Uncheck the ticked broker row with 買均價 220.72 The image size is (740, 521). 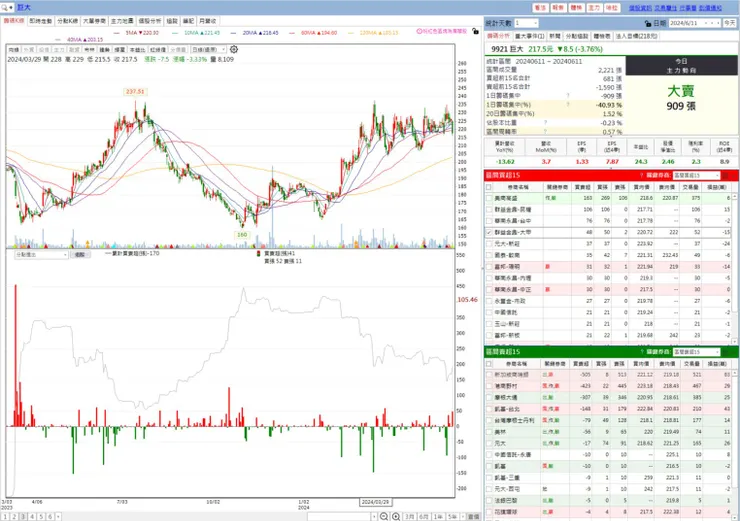coord(488,233)
